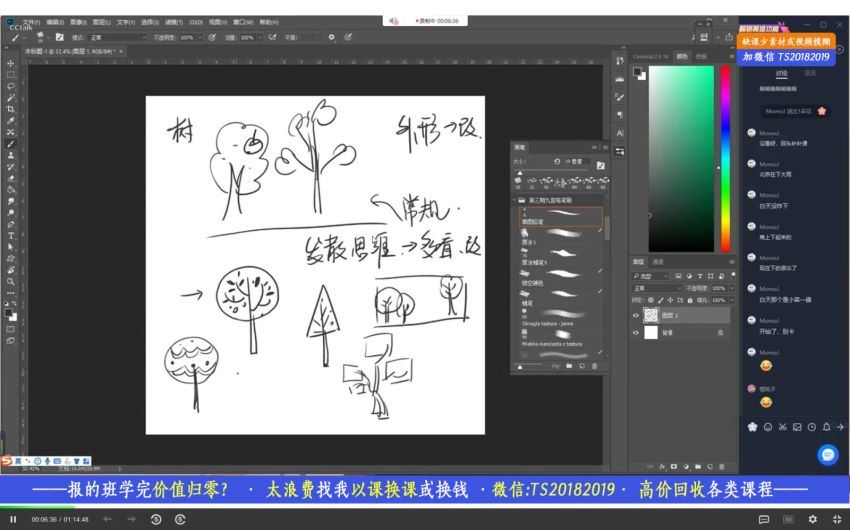Viewport: 850px width, 530px height.
Task: Select the Move tool
Action: coord(10,63)
